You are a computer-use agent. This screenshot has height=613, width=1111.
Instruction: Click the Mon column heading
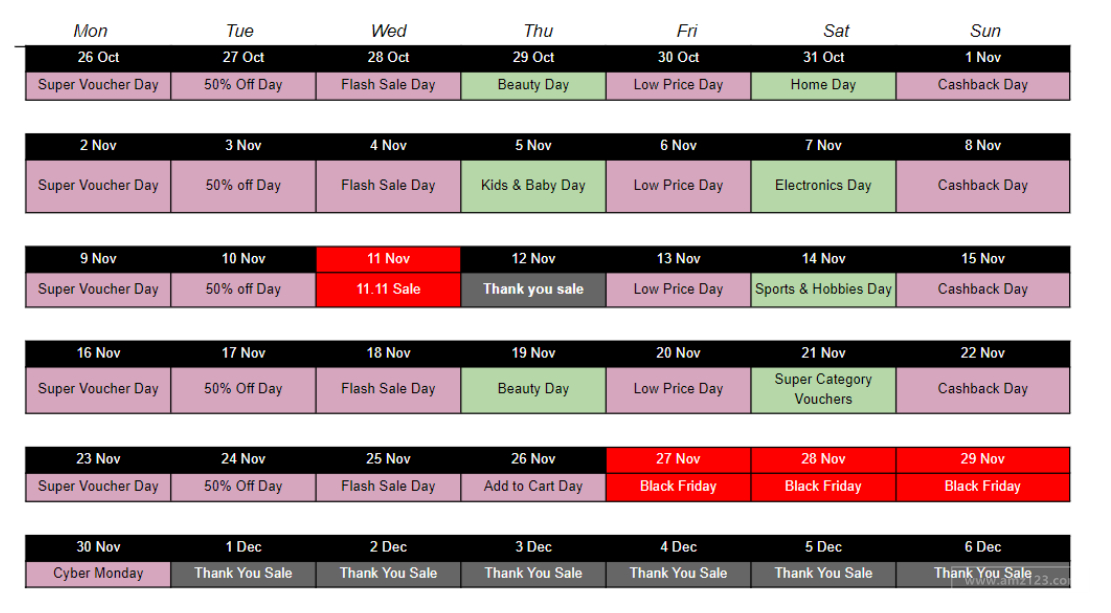tap(91, 31)
